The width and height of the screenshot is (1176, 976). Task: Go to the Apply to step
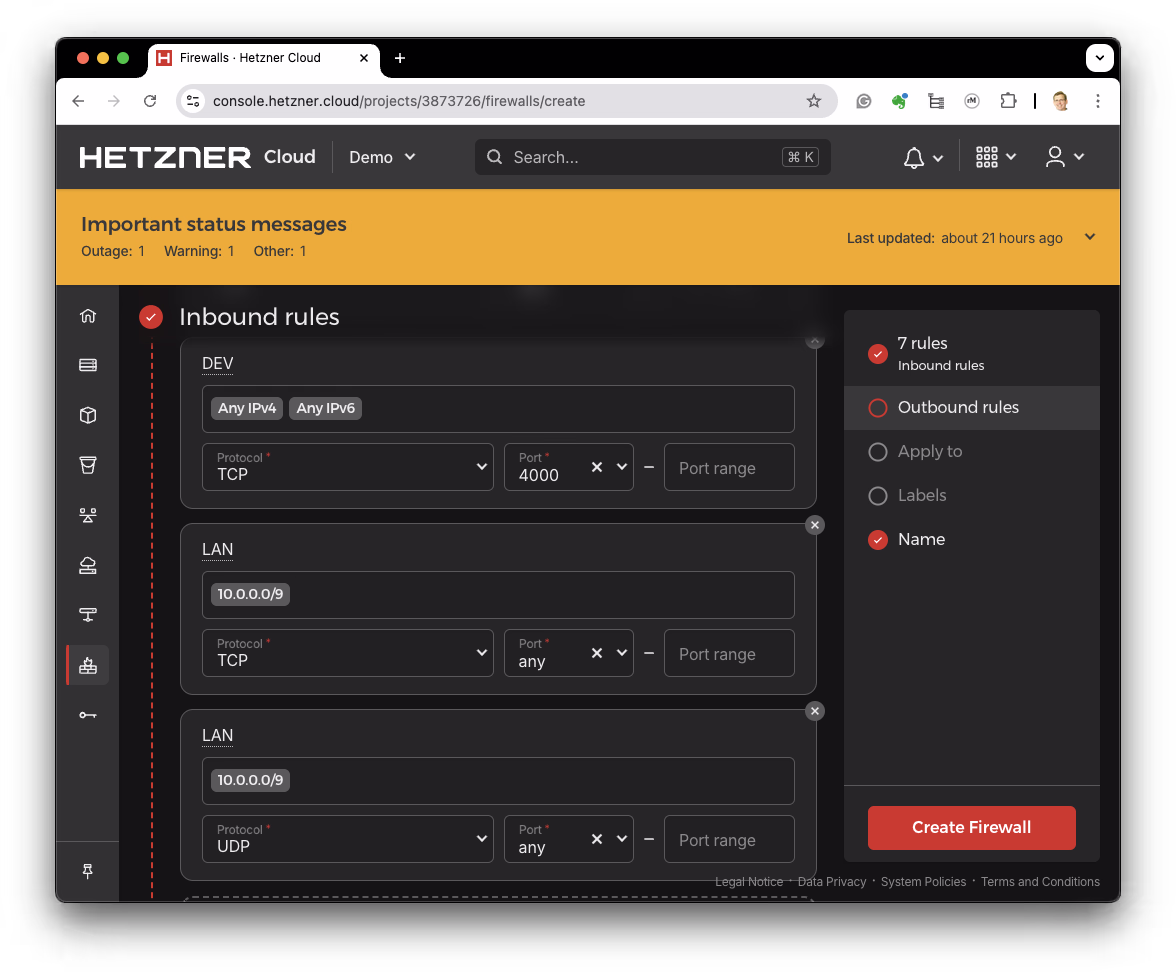929,452
